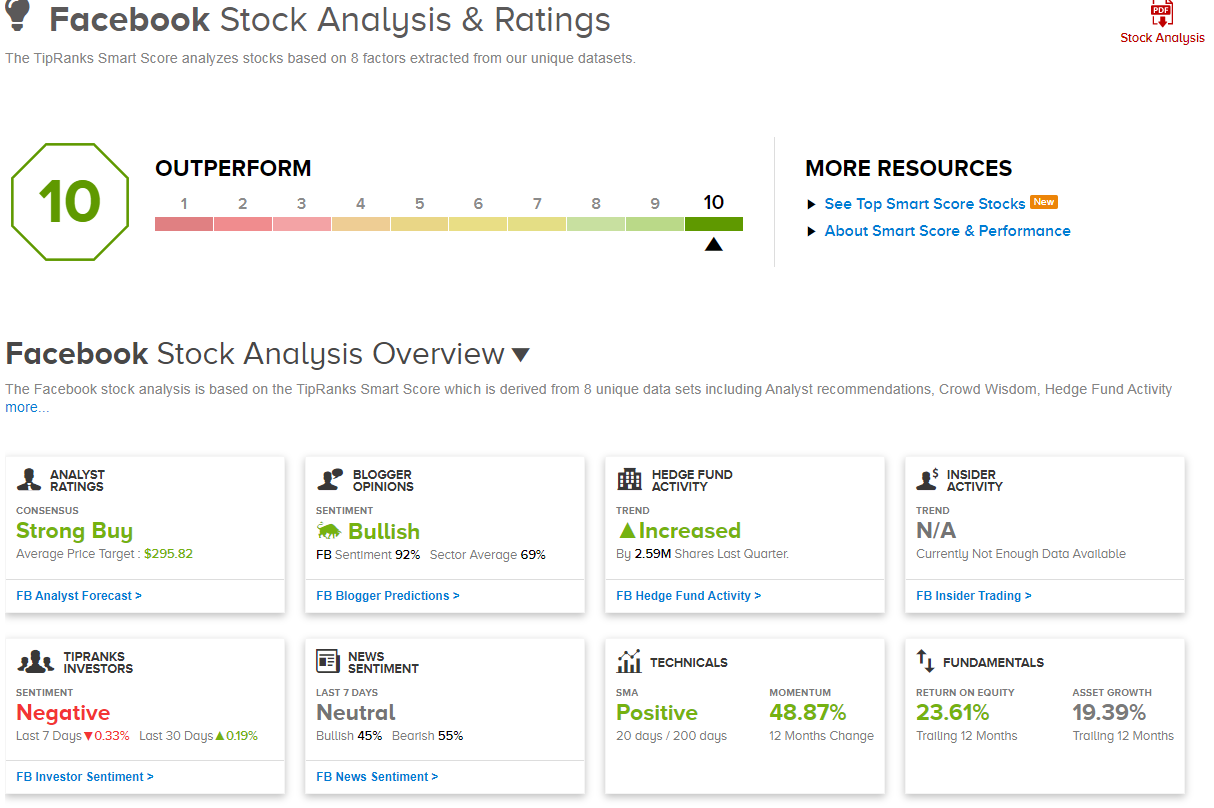Image resolution: width=1214 pixels, height=808 pixels.
Task: Click the red down arrow by Last 7 Days
Action: point(88,736)
